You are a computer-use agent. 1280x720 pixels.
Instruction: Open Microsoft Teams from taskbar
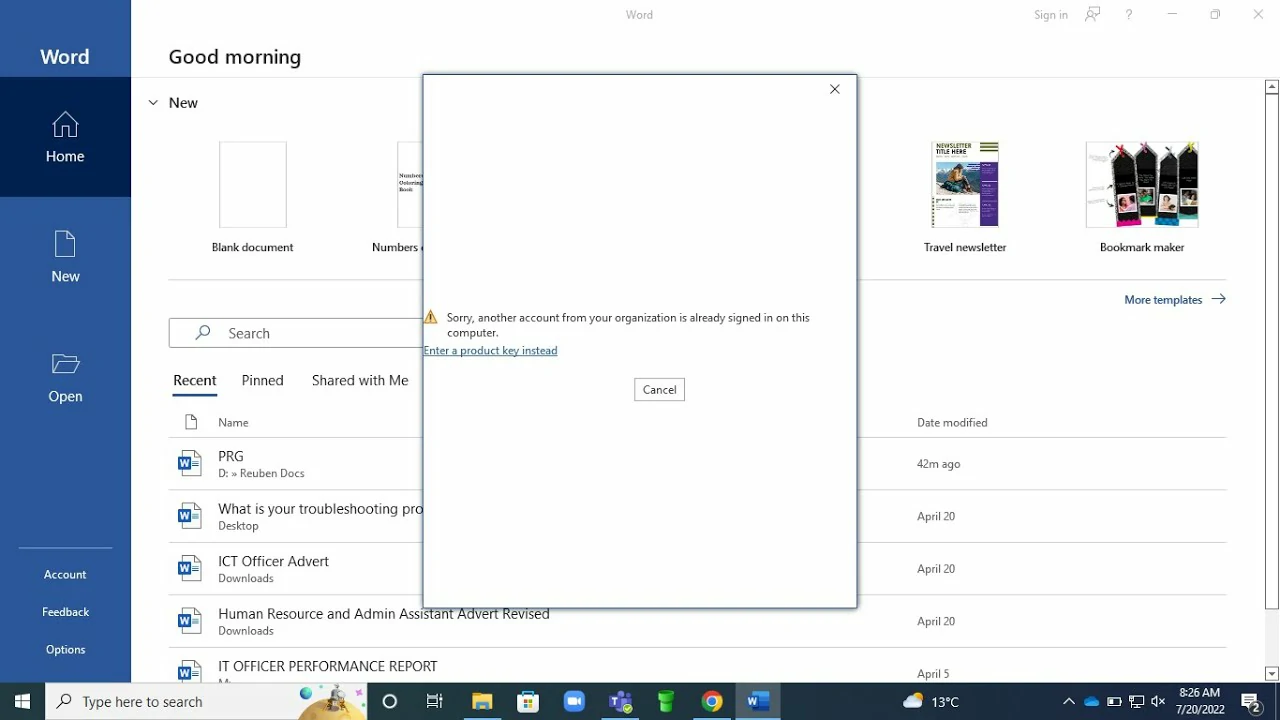620,701
